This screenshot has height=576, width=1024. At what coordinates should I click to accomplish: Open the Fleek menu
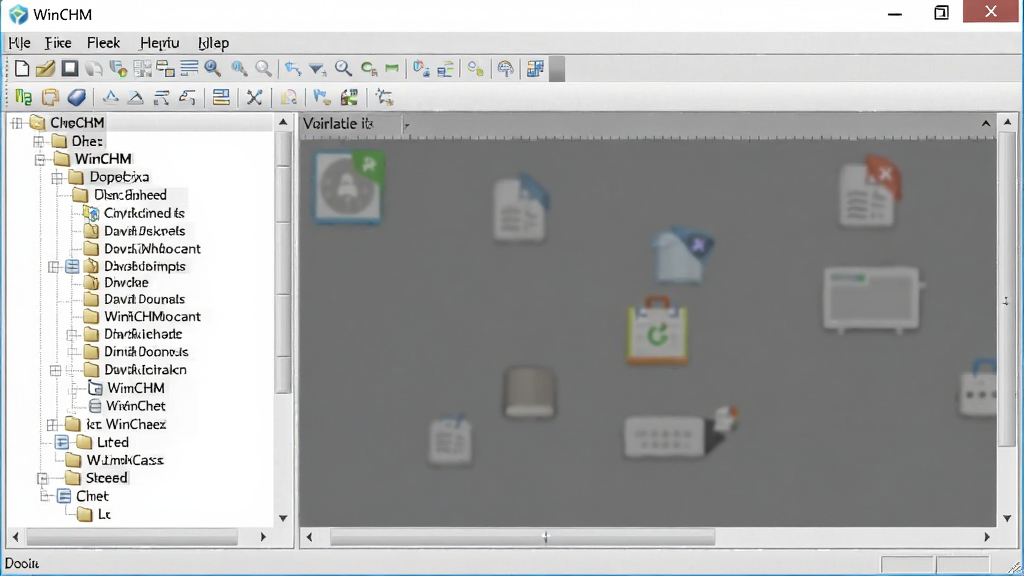point(103,43)
